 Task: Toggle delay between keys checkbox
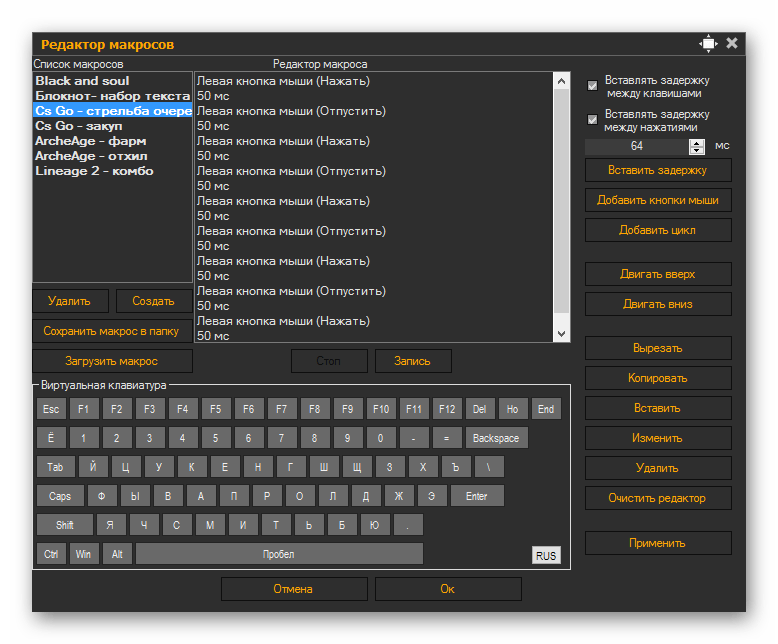tap(592, 85)
